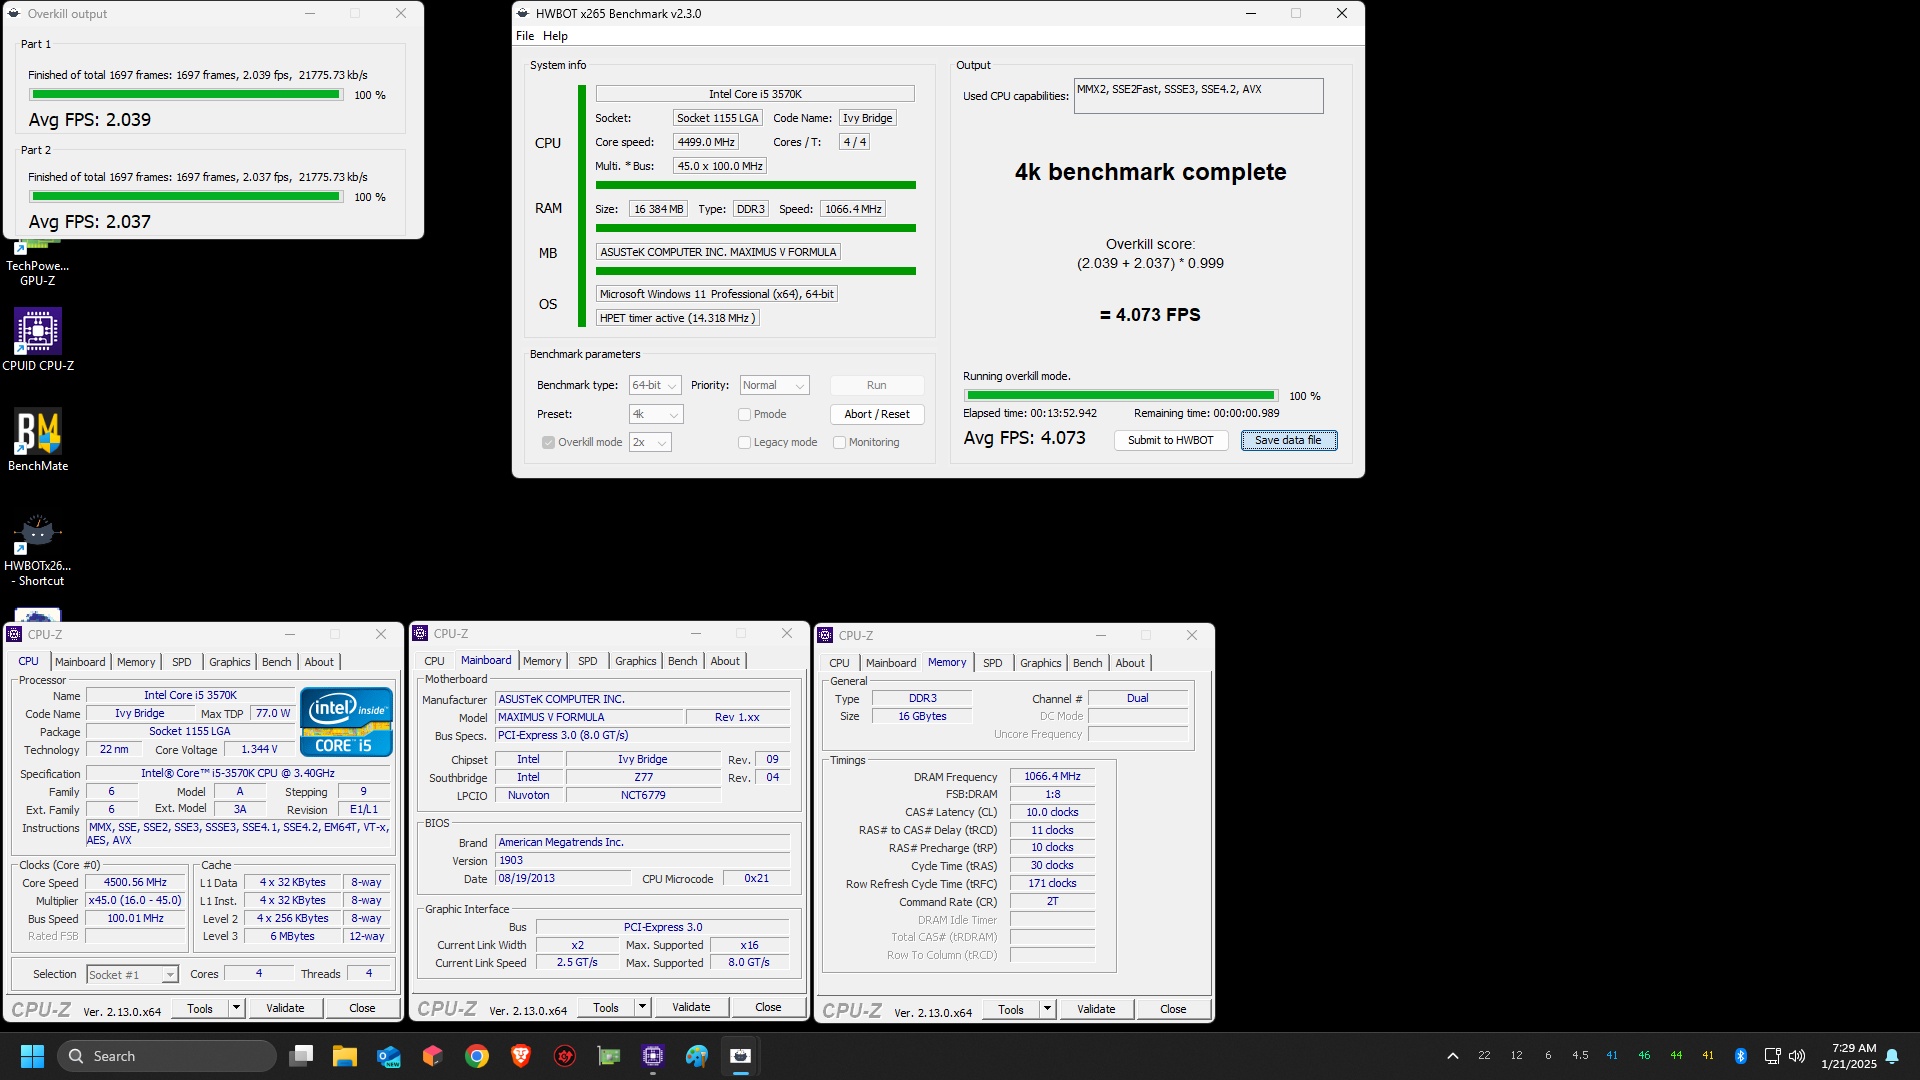Image resolution: width=1920 pixels, height=1080 pixels.
Task: Switch to HWBOT x265 via its taskbar icon
Action: coord(741,1056)
